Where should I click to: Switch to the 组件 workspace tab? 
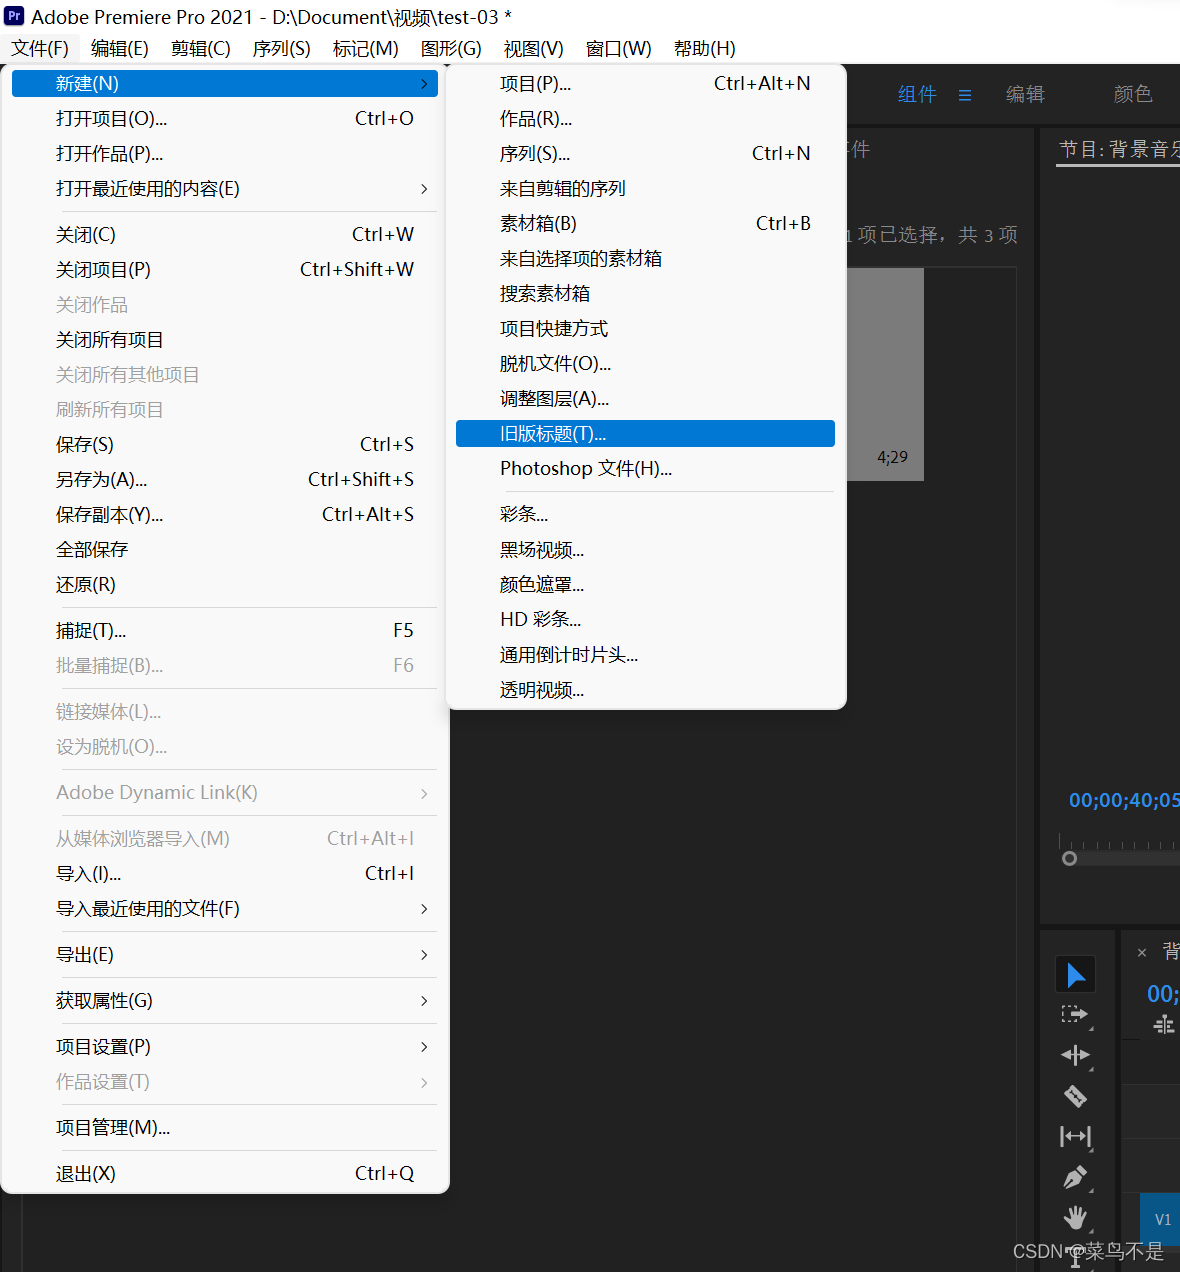click(917, 94)
